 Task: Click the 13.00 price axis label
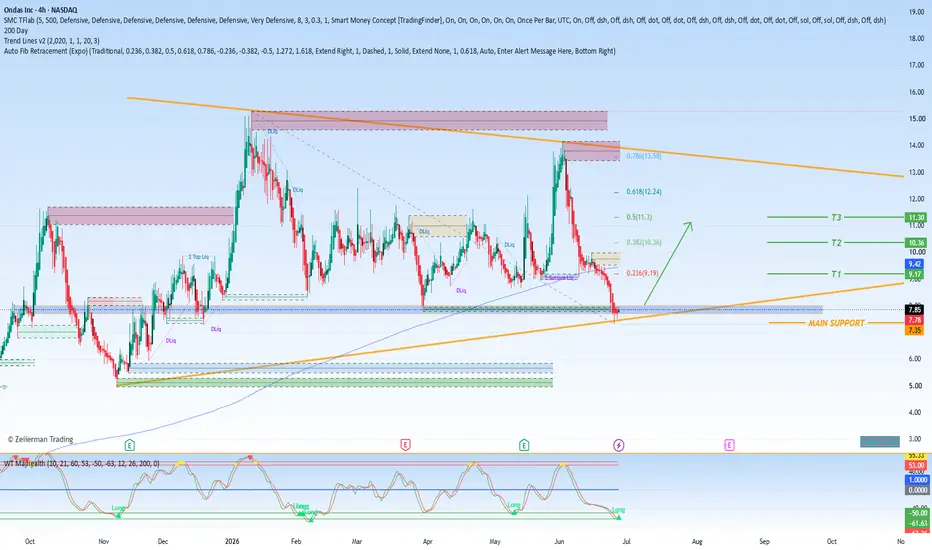(916, 172)
